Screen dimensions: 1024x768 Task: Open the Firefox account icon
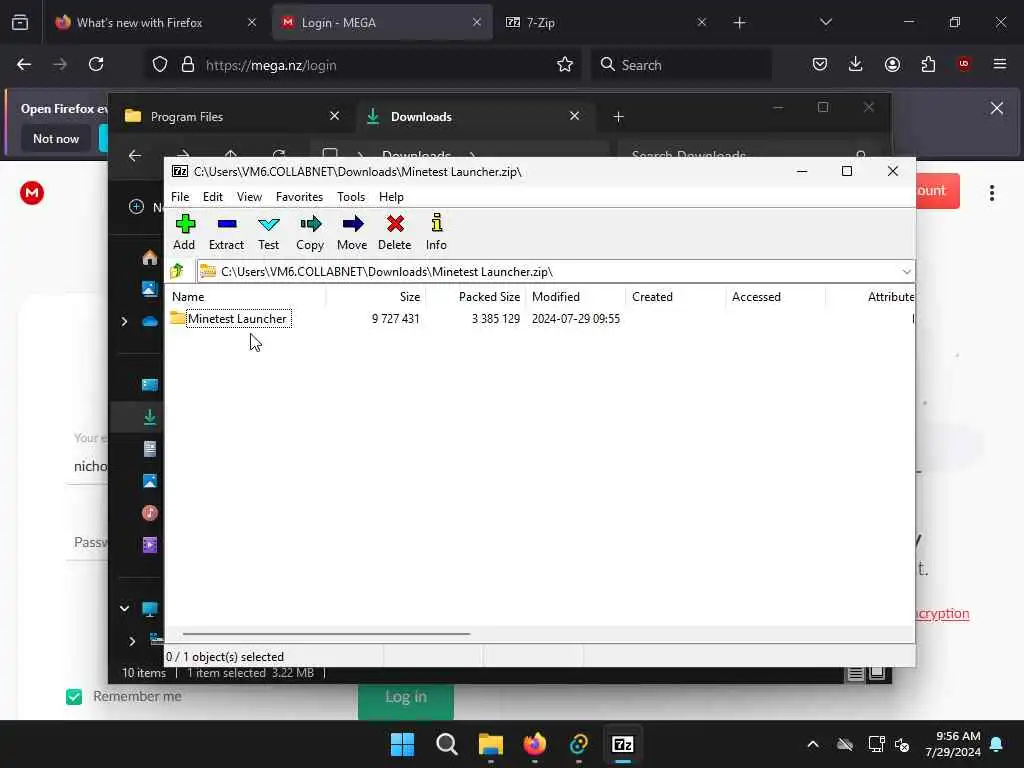tap(892, 64)
